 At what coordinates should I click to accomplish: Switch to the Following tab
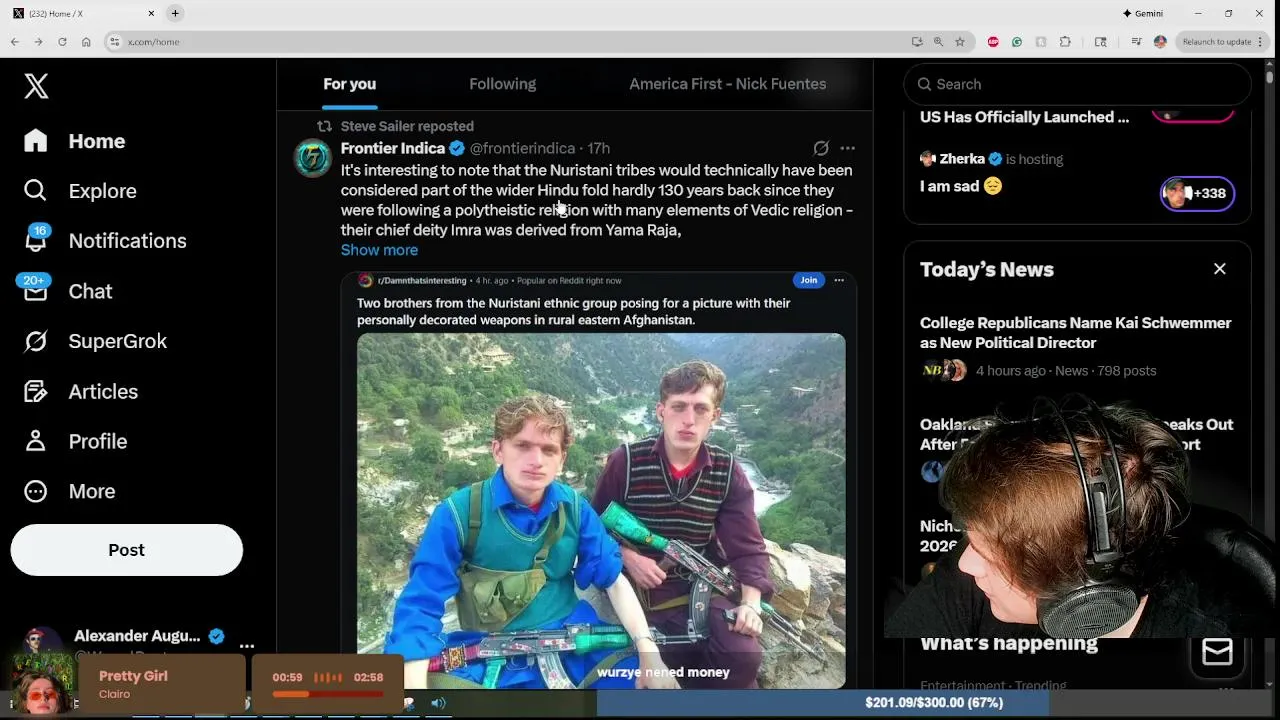point(503,84)
